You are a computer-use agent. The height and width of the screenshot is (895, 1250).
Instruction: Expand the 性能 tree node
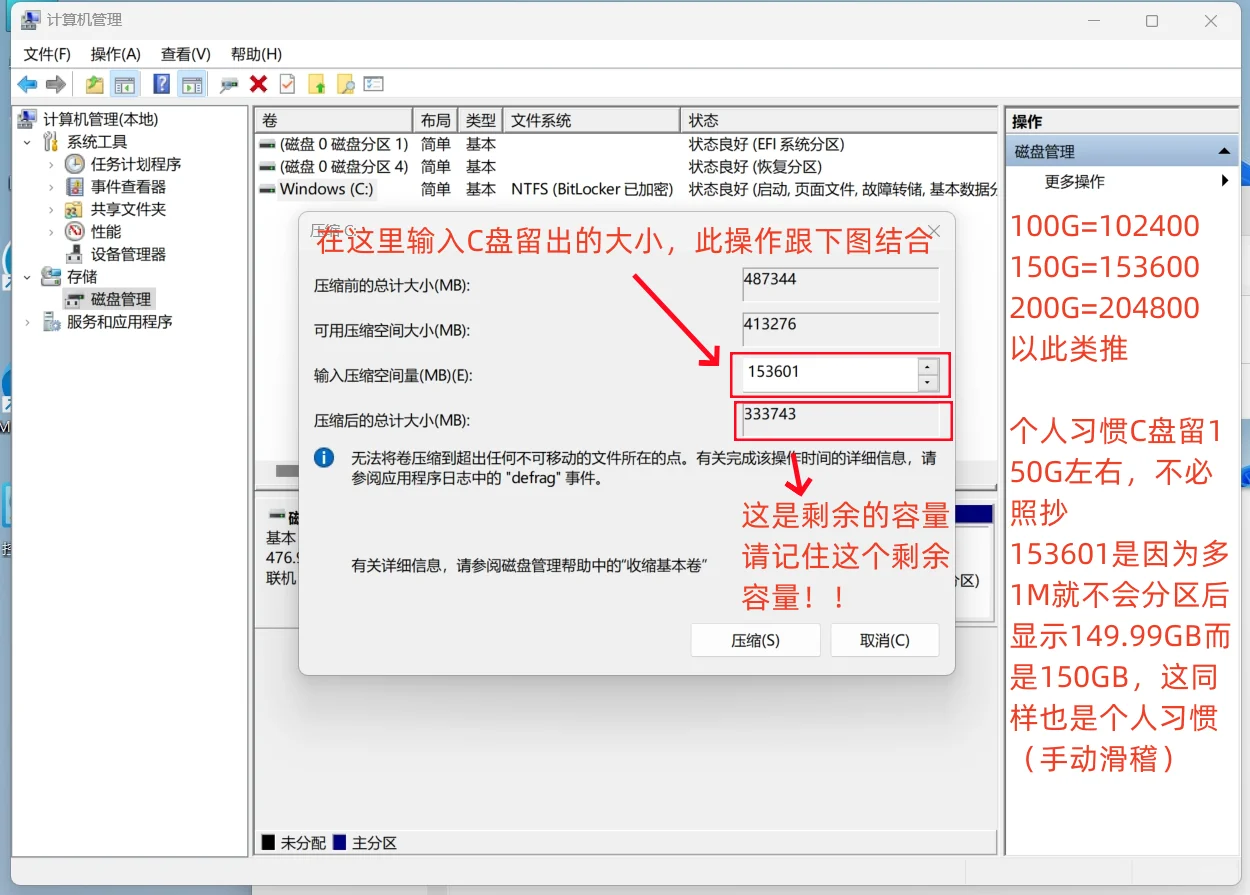(x=51, y=232)
